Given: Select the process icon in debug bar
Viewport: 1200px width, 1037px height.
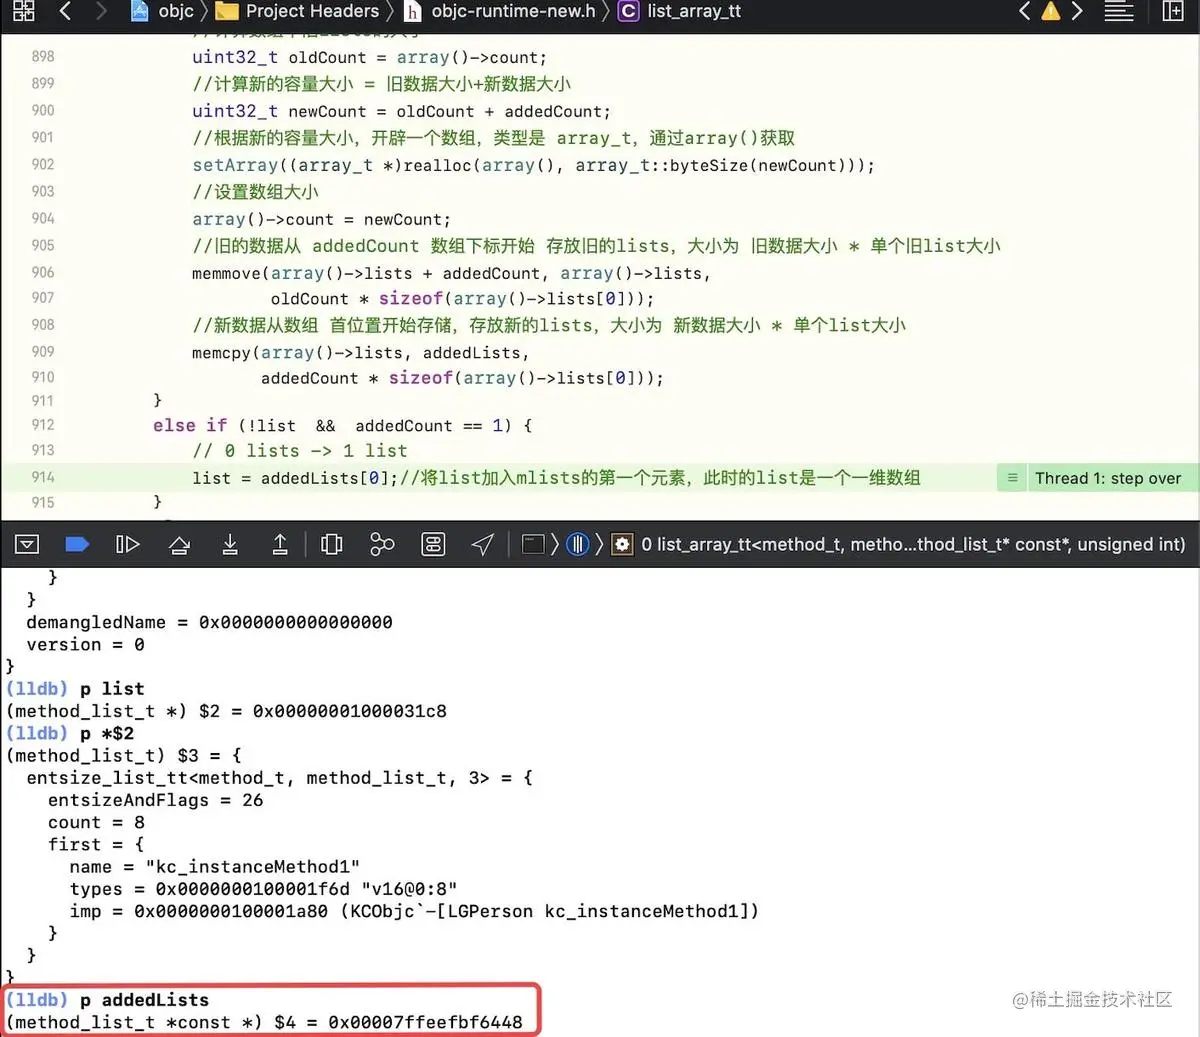Looking at the screenshot, I should (533, 544).
